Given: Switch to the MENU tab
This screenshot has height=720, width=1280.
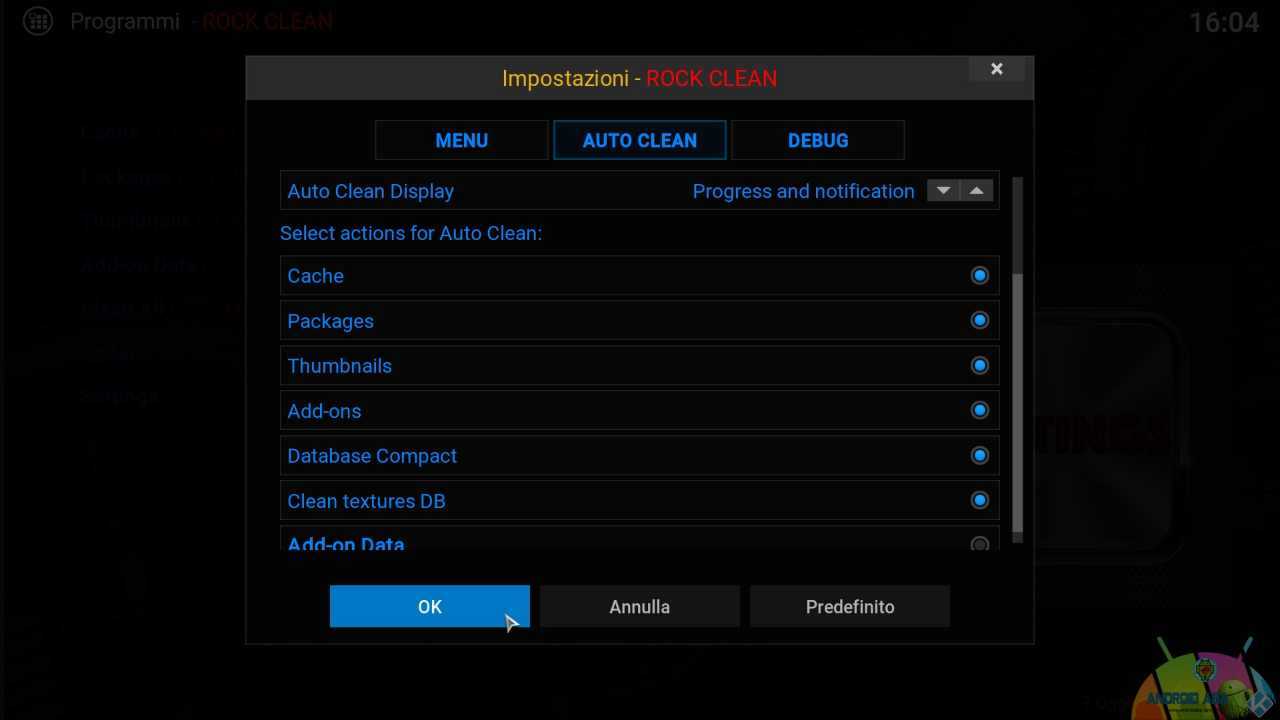Looking at the screenshot, I should click(x=461, y=140).
